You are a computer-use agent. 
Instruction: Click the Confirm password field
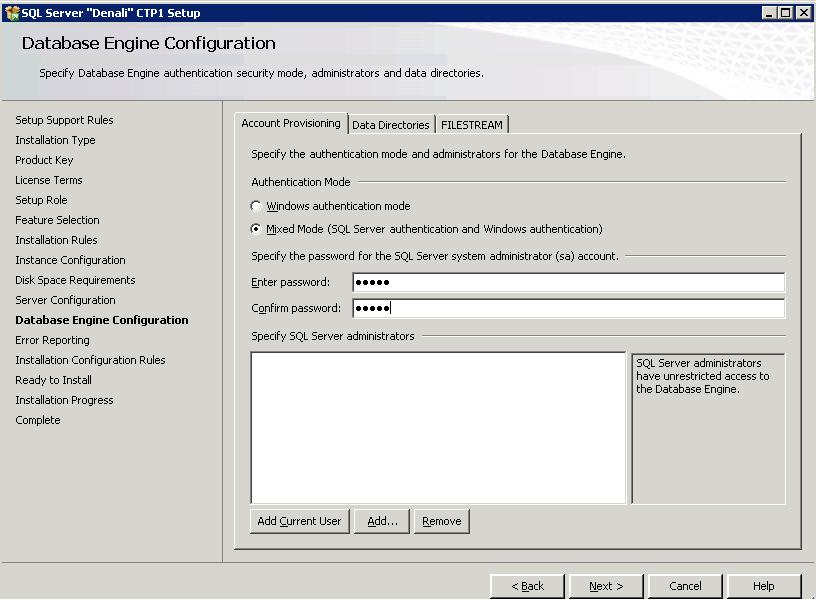click(568, 308)
